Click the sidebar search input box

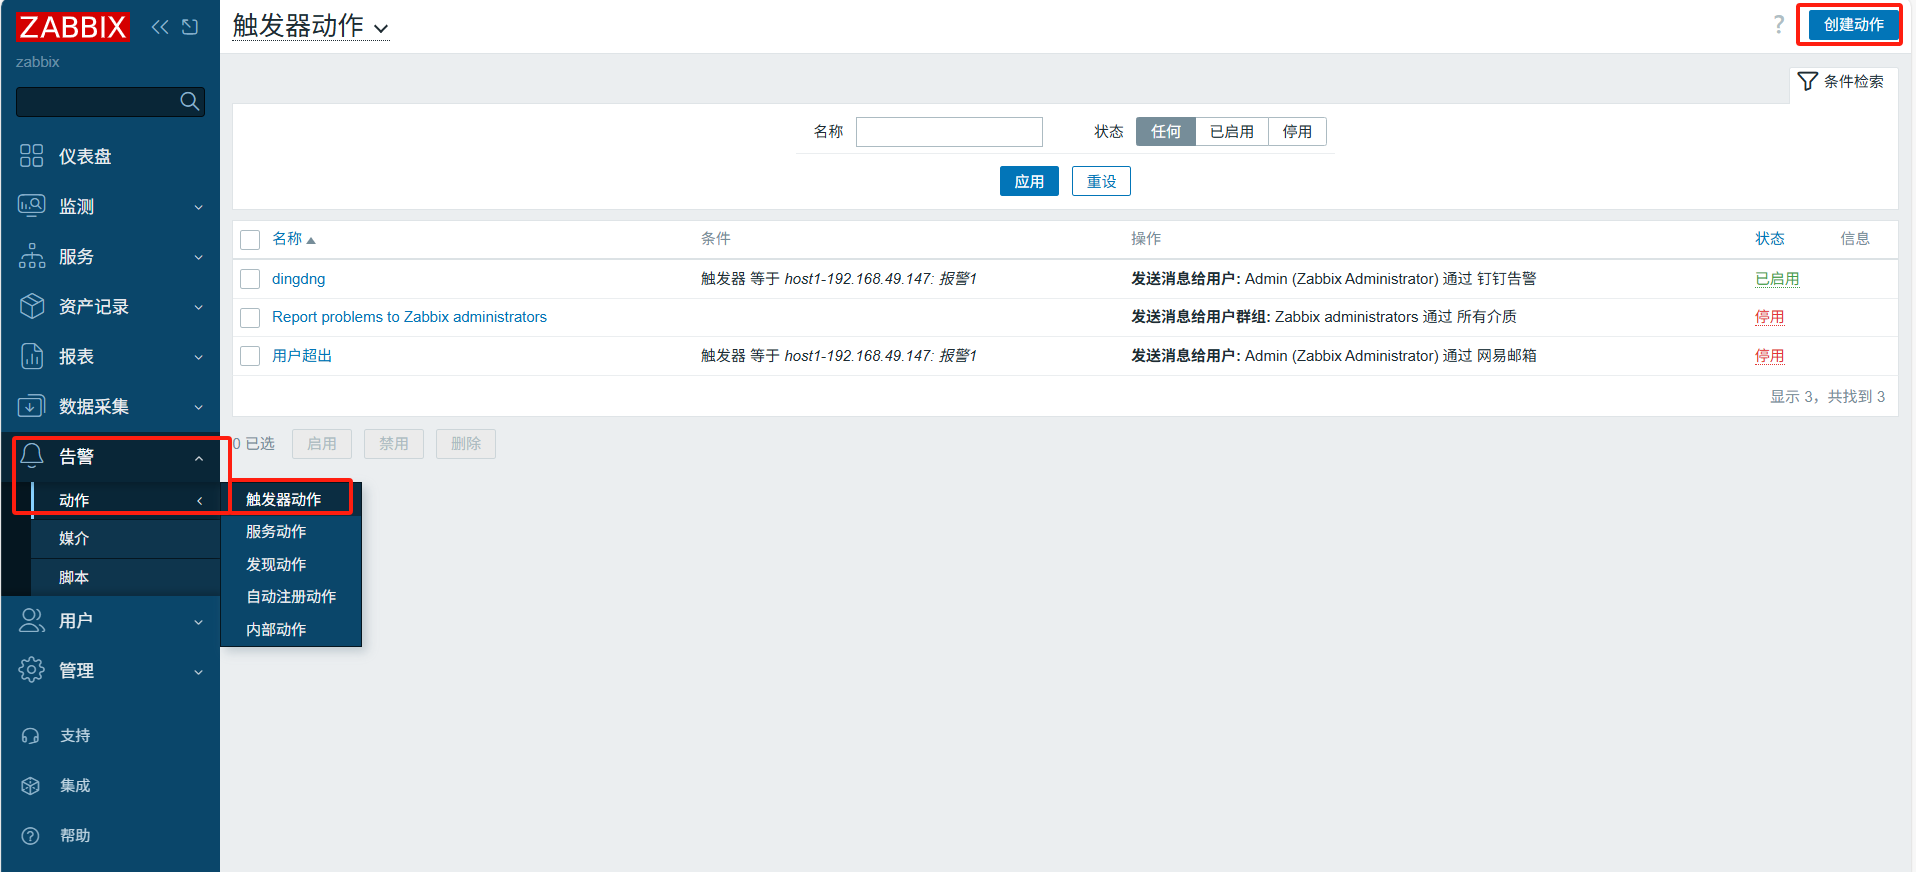[x=110, y=102]
